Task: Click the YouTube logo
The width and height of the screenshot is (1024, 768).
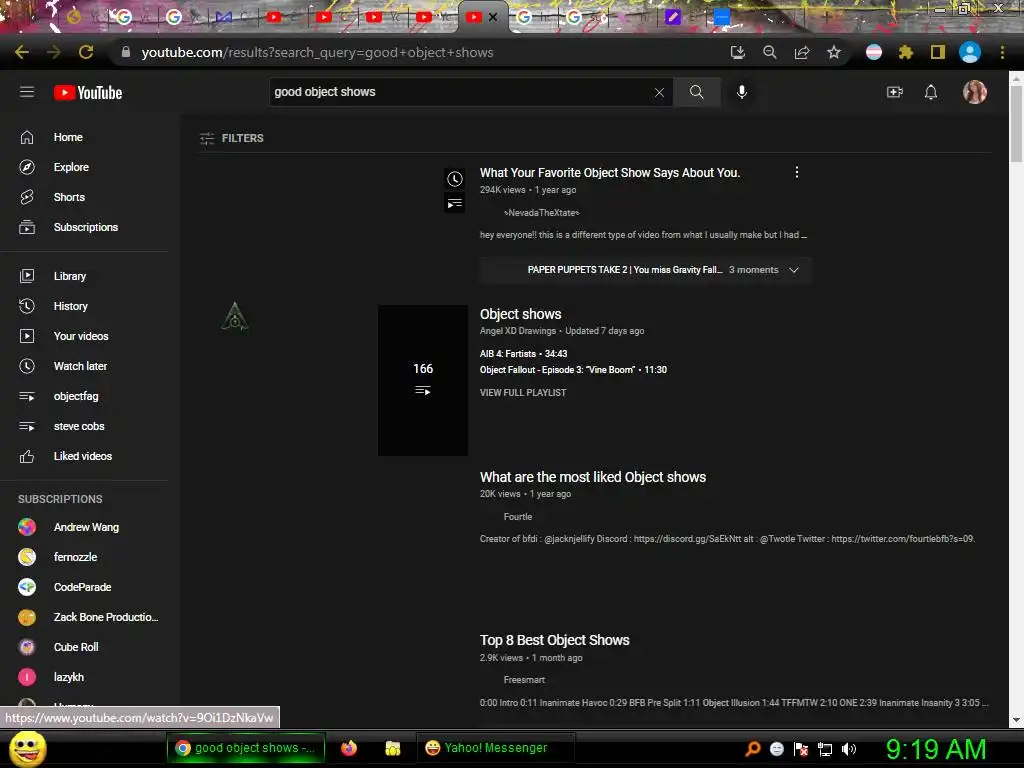Action: (x=88, y=93)
